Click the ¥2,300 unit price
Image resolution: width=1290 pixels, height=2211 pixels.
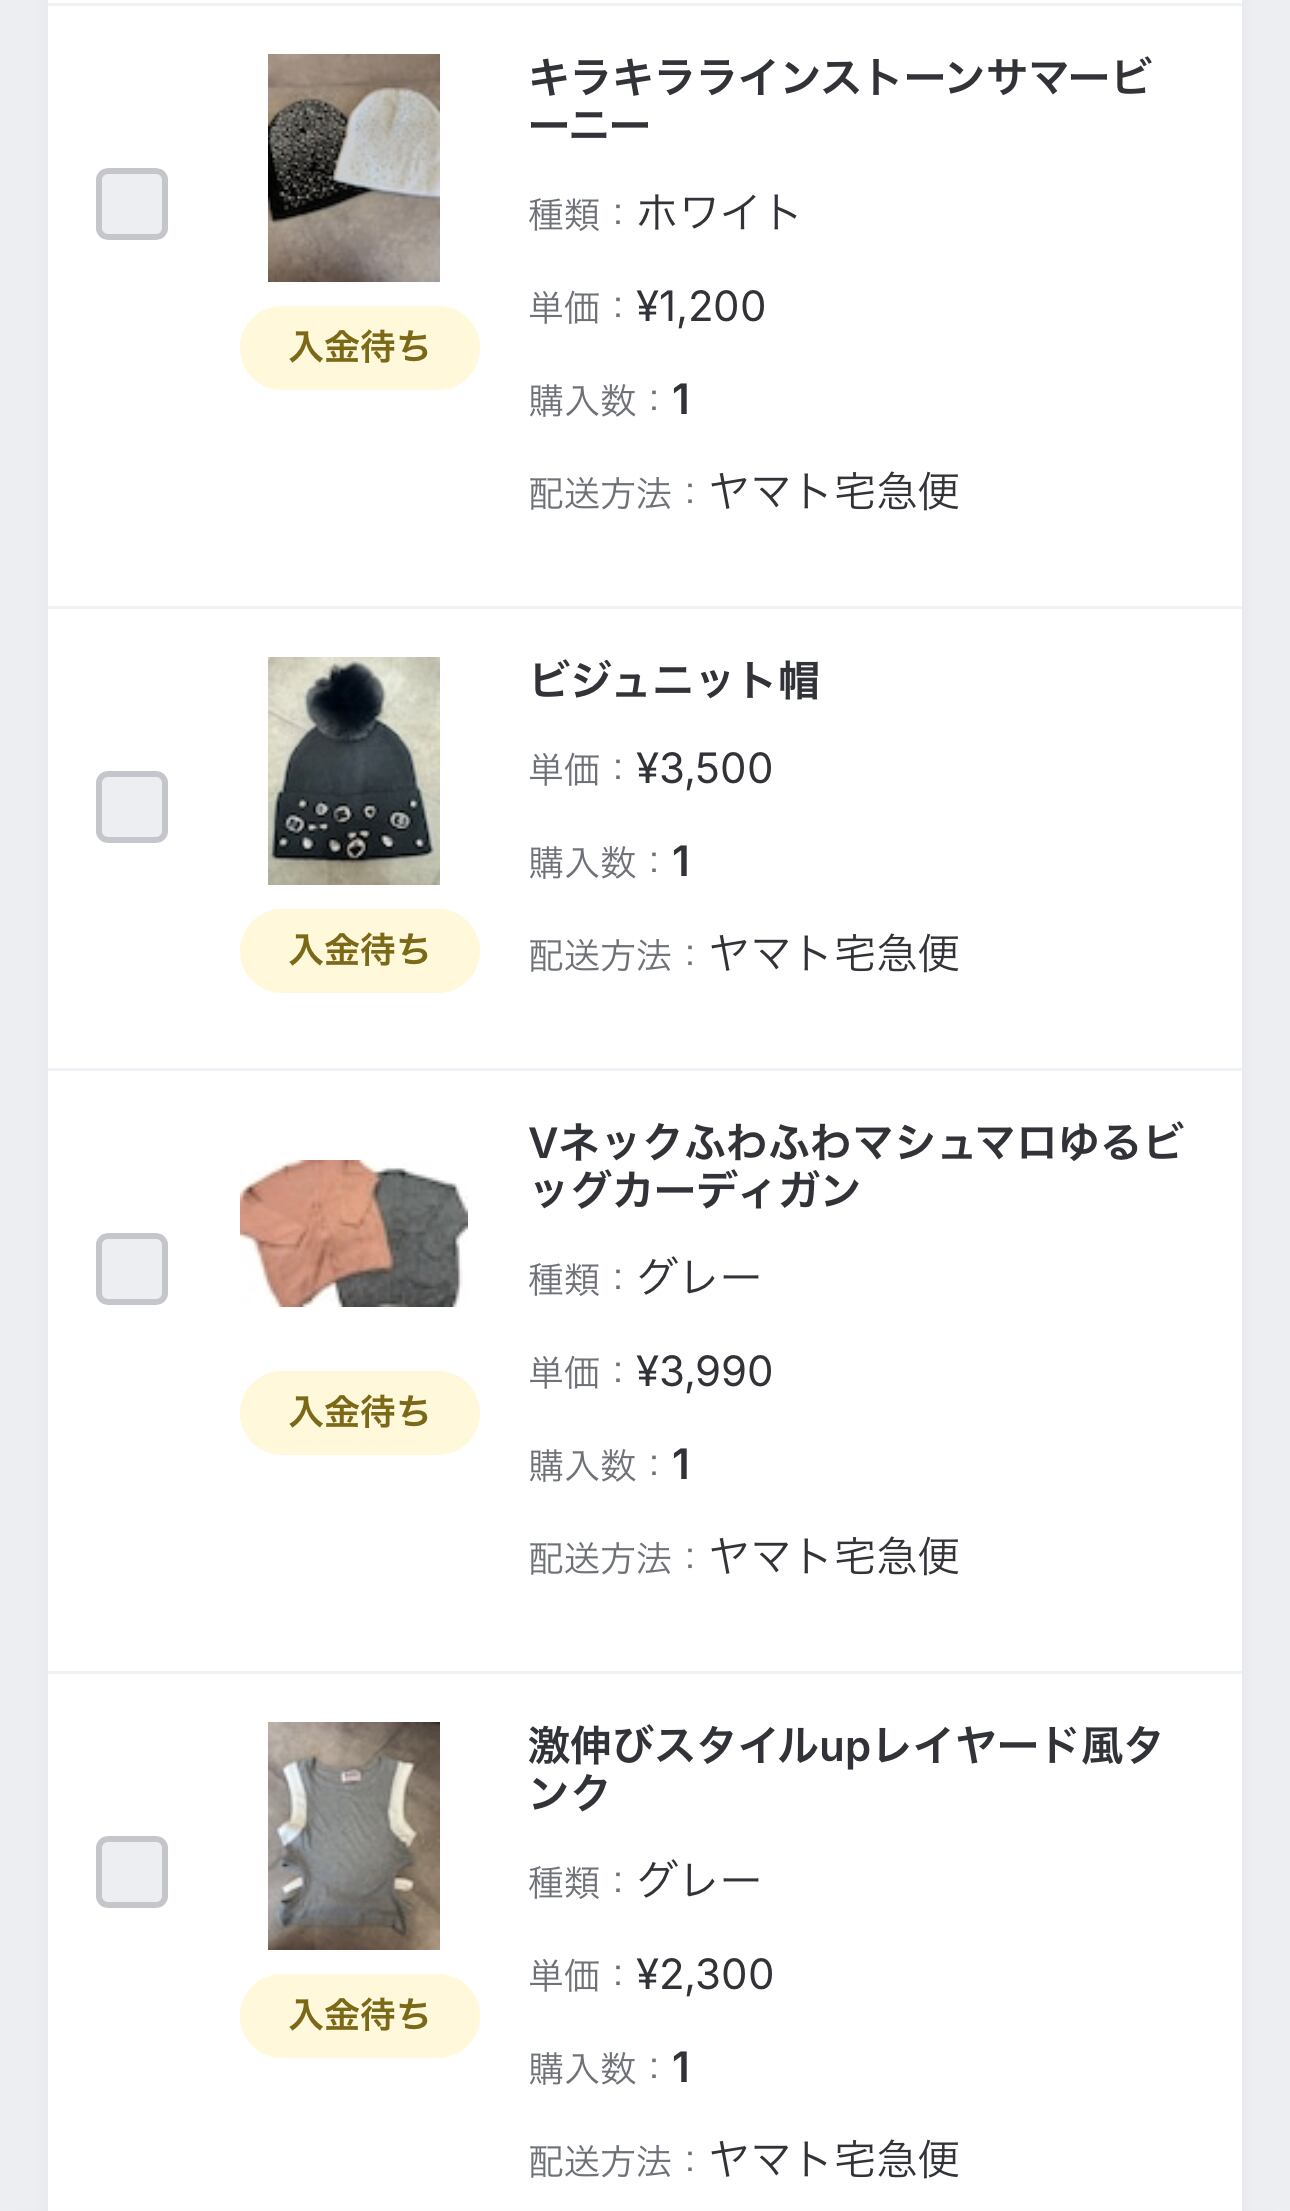(x=704, y=1975)
